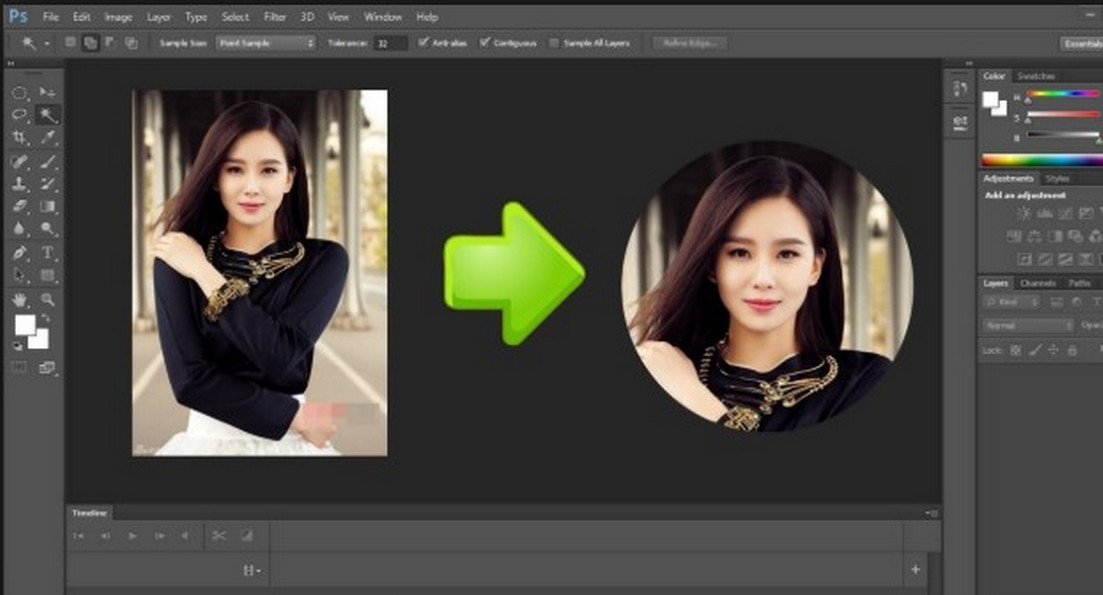The image size is (1103, 595).
Task: Switch to the Channels tab
Action: coord(1037,283)
